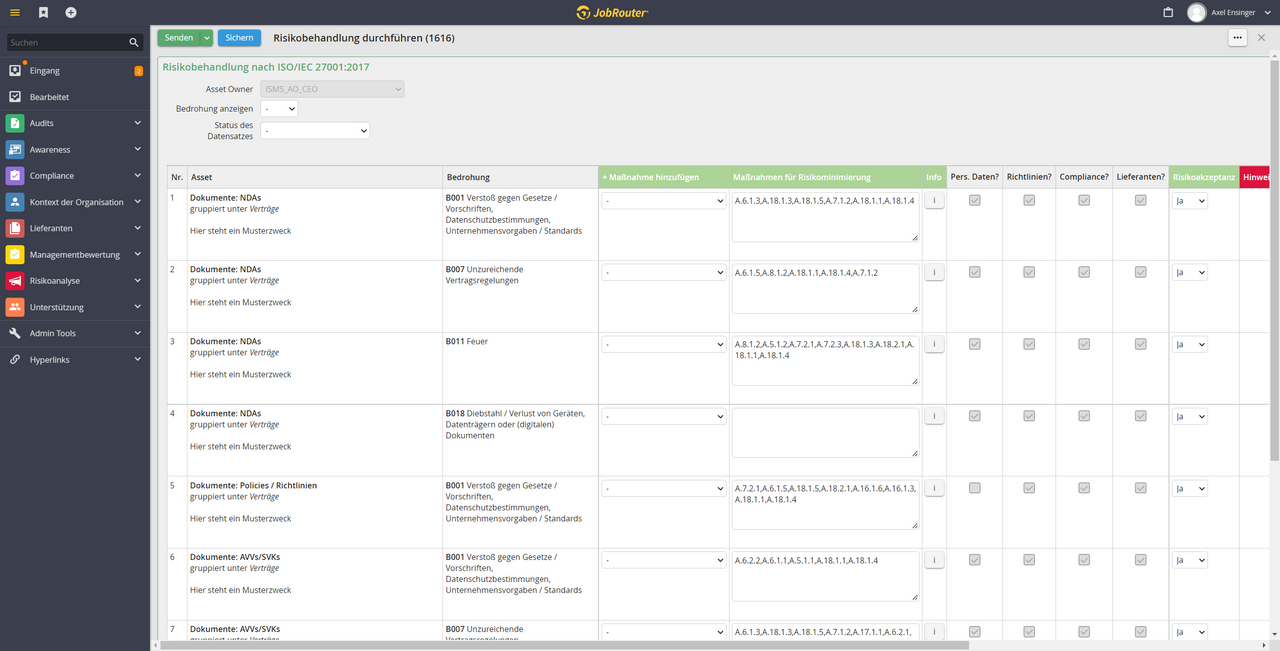The width and height of the screenshot is (1280, 651).
Task: Toggle Lieferanten checkbox in row 2
Action: click(x=1141, y=272)
